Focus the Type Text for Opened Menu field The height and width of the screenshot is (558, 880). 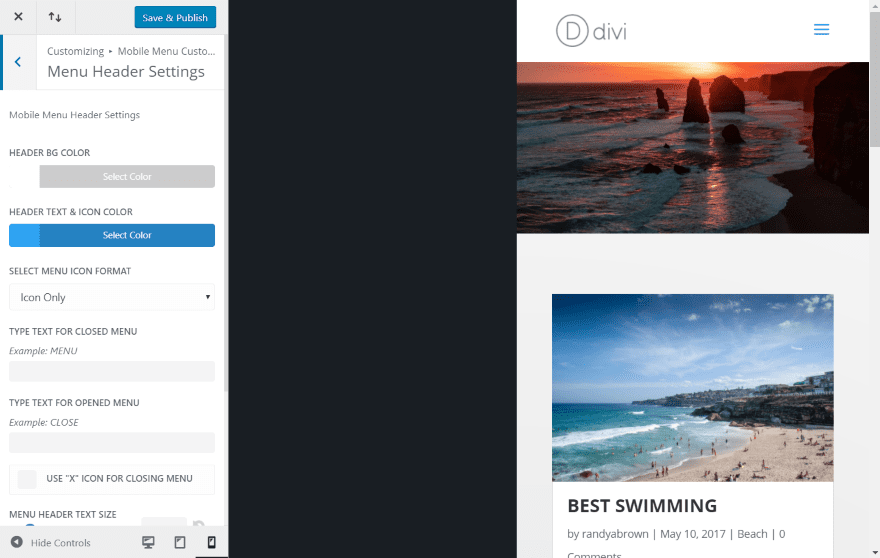click(112, 442)
